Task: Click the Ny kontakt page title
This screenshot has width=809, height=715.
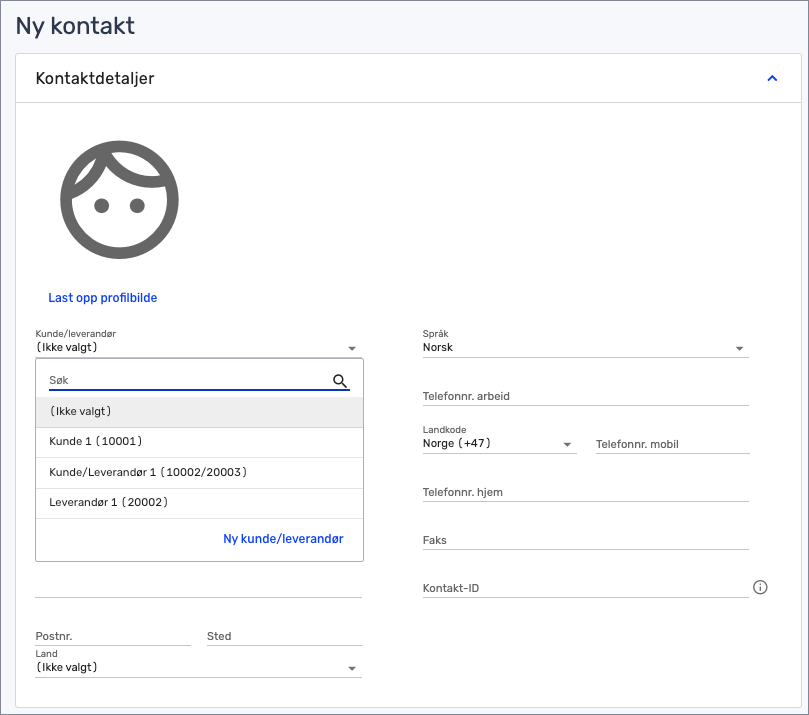Action: click(x=75, y=26)
